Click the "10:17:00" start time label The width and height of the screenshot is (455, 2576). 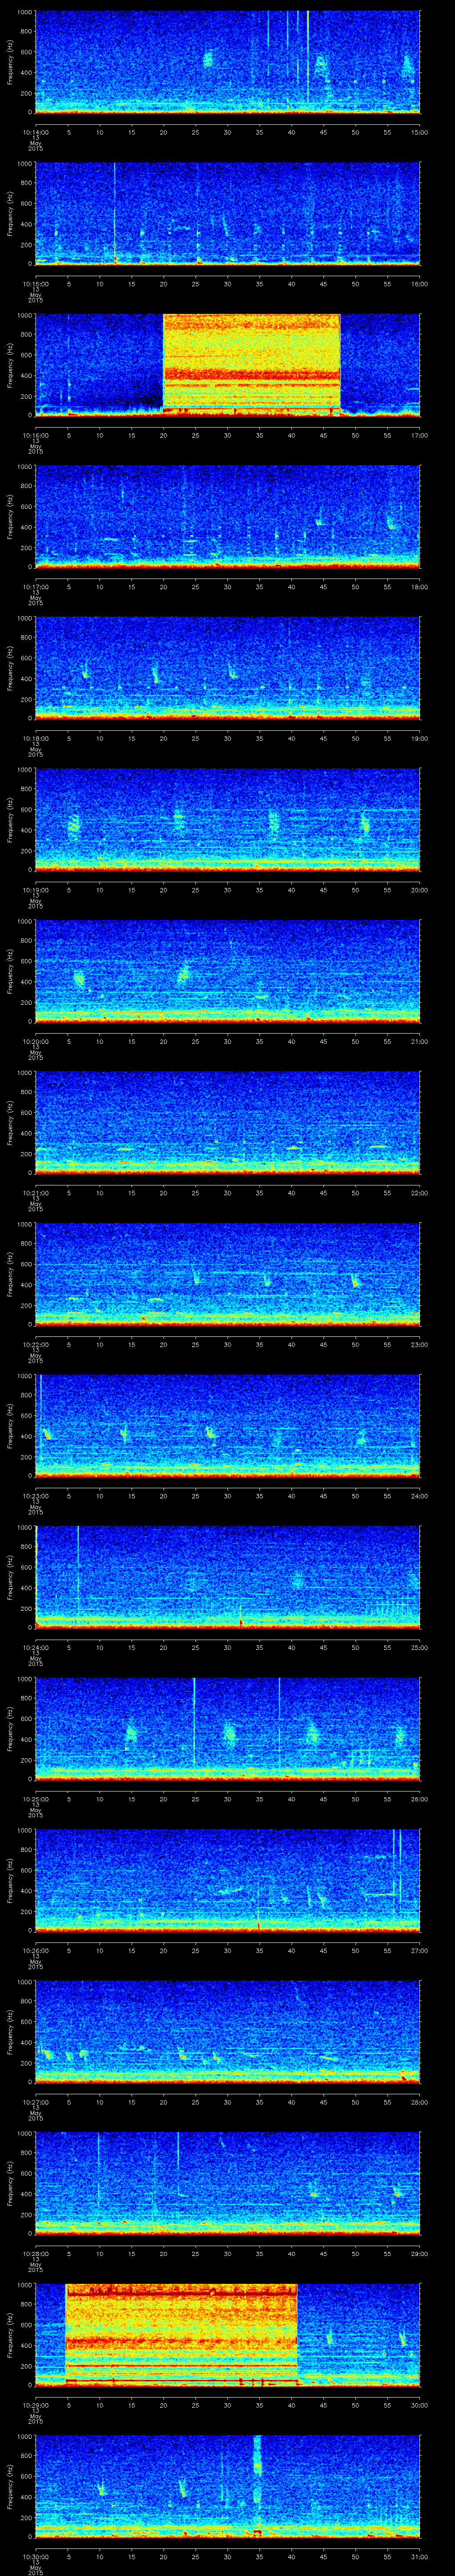(35, 586)
